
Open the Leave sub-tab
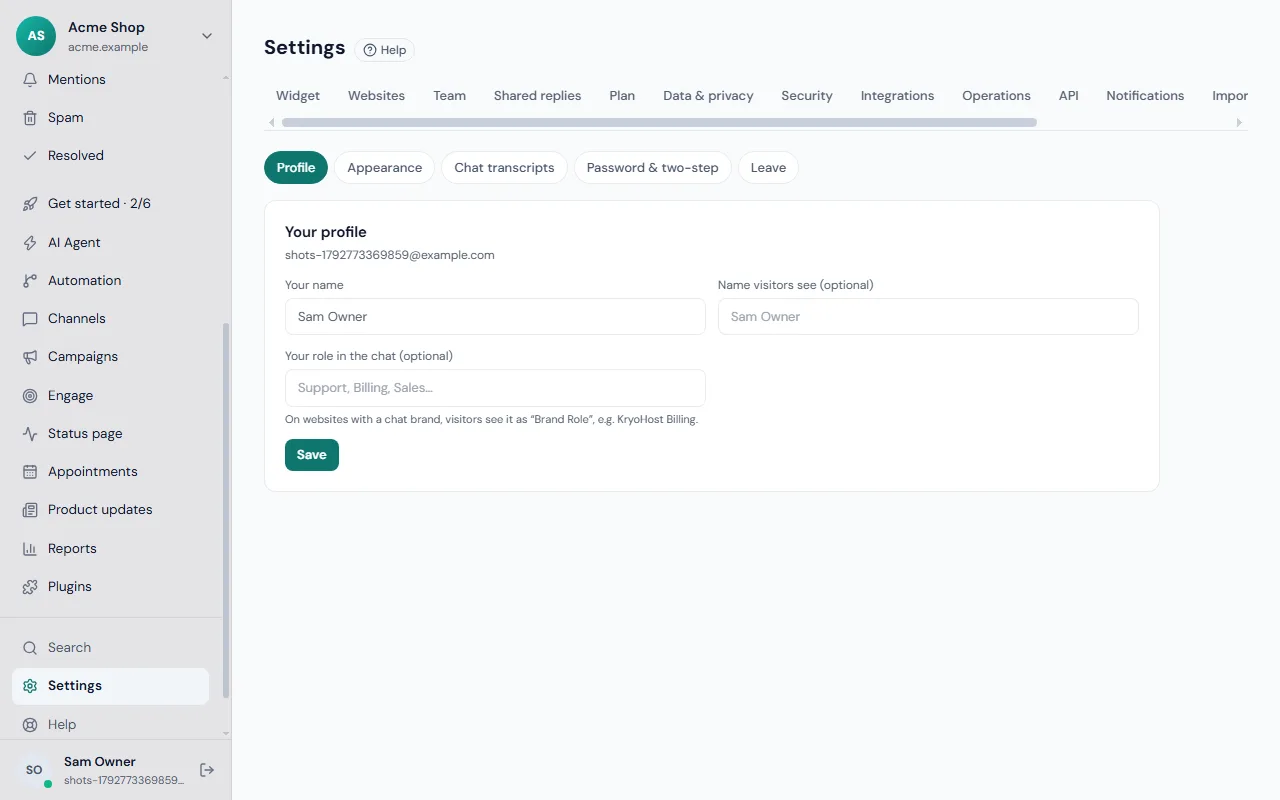768,167
